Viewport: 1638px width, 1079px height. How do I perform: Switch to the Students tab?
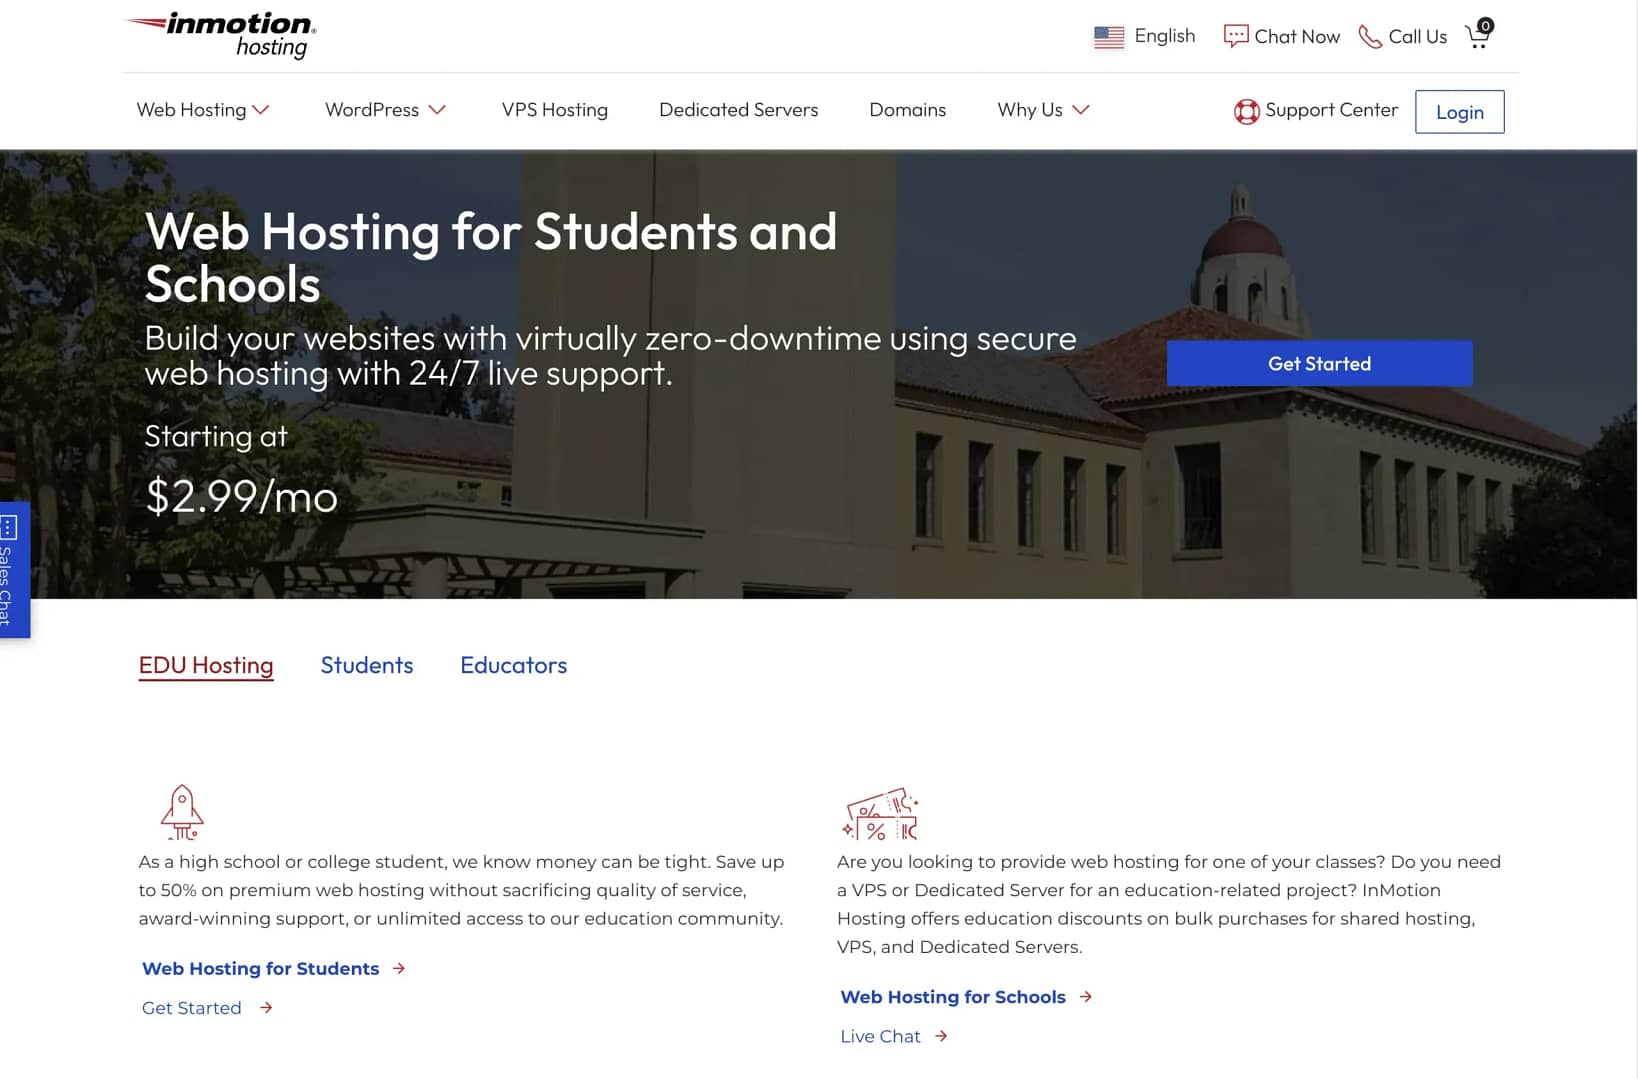click(367, 666)
